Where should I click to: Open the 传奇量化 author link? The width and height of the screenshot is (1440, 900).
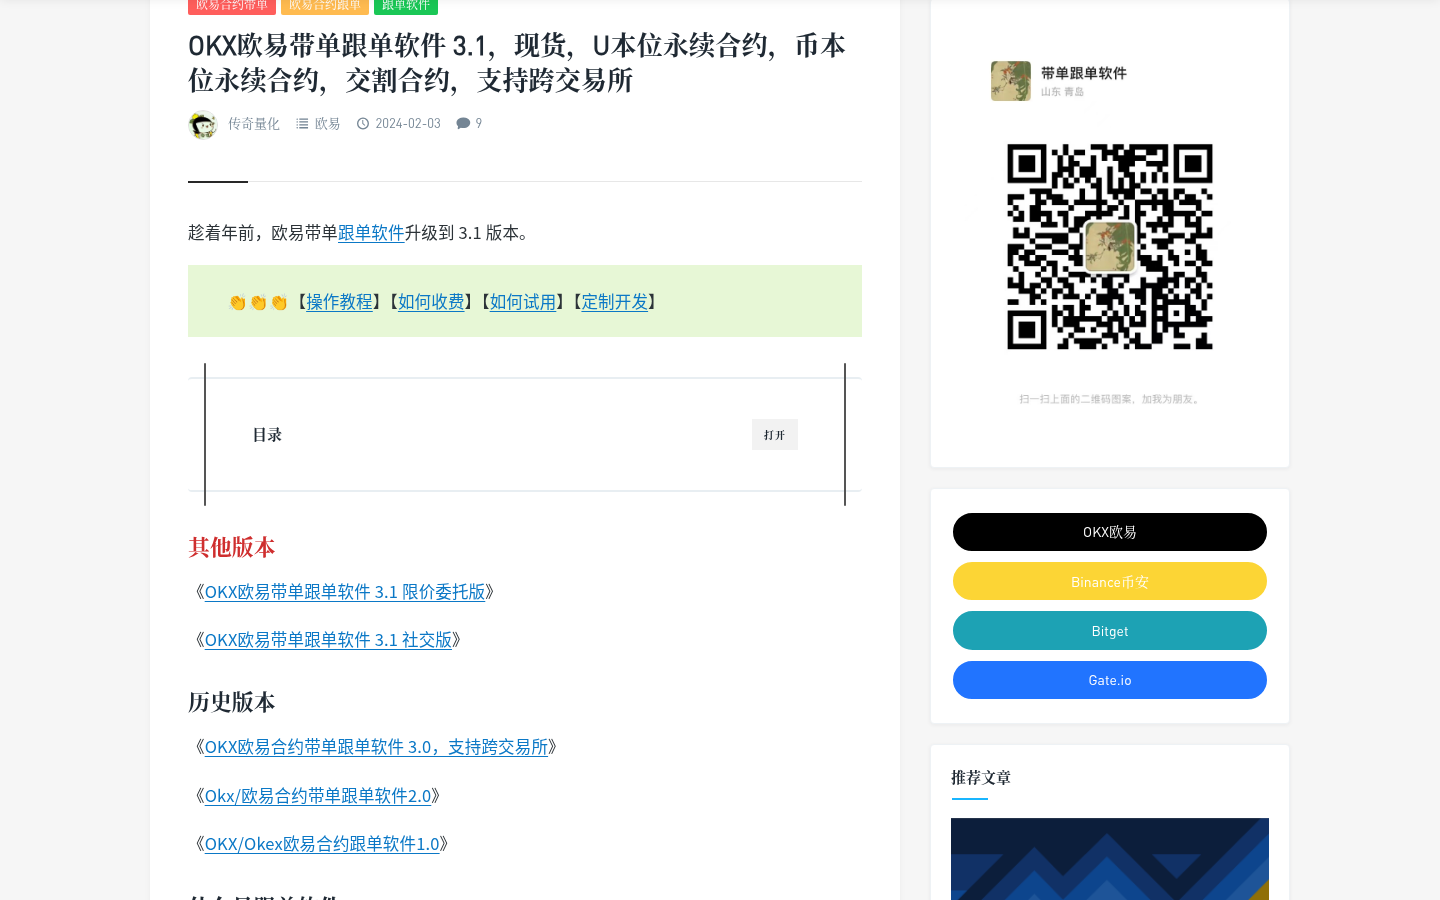254,124
